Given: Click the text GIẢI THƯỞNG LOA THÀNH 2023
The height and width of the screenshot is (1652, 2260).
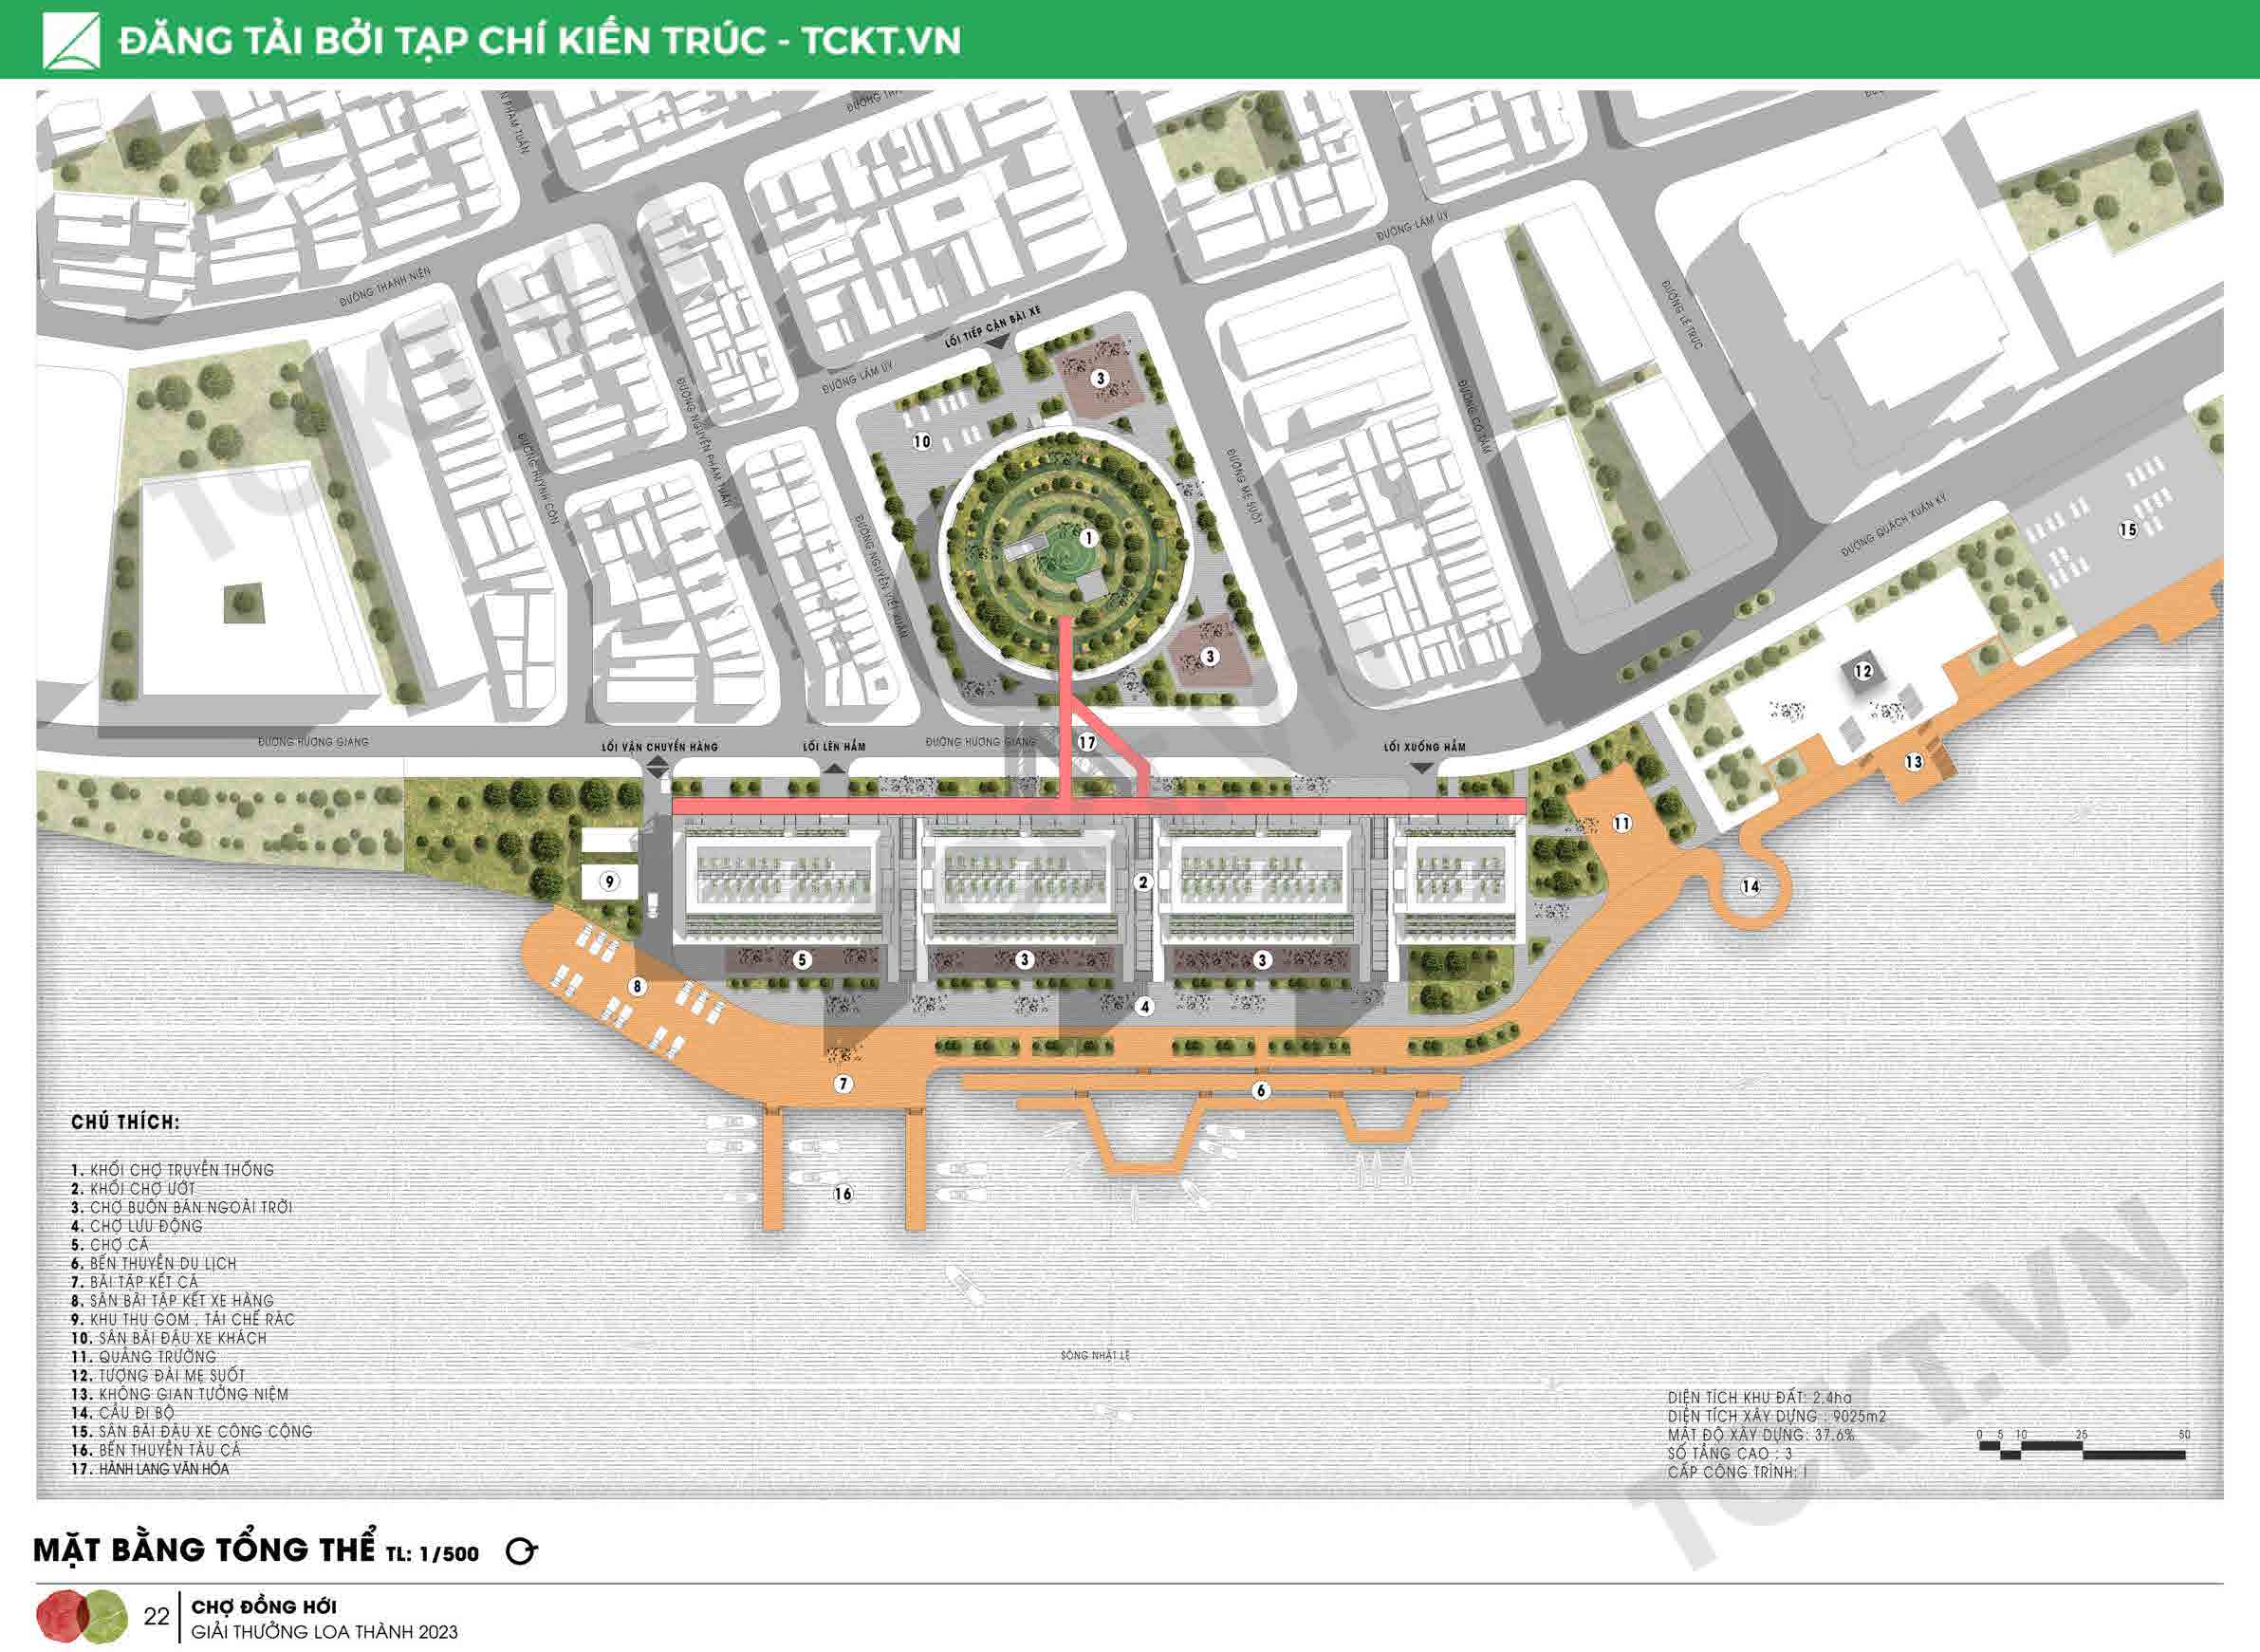Looking at the screenshot, I should pyautogui.click(x=324, y=1632).
